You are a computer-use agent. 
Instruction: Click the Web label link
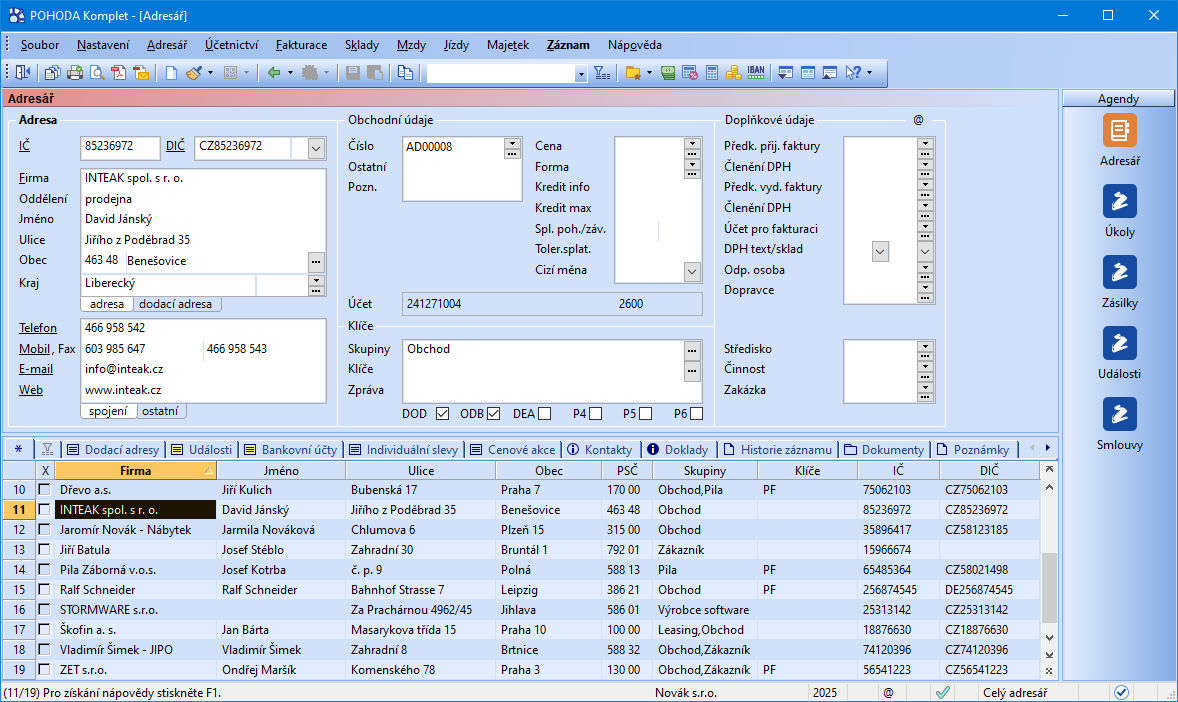(x=31, y=390)
